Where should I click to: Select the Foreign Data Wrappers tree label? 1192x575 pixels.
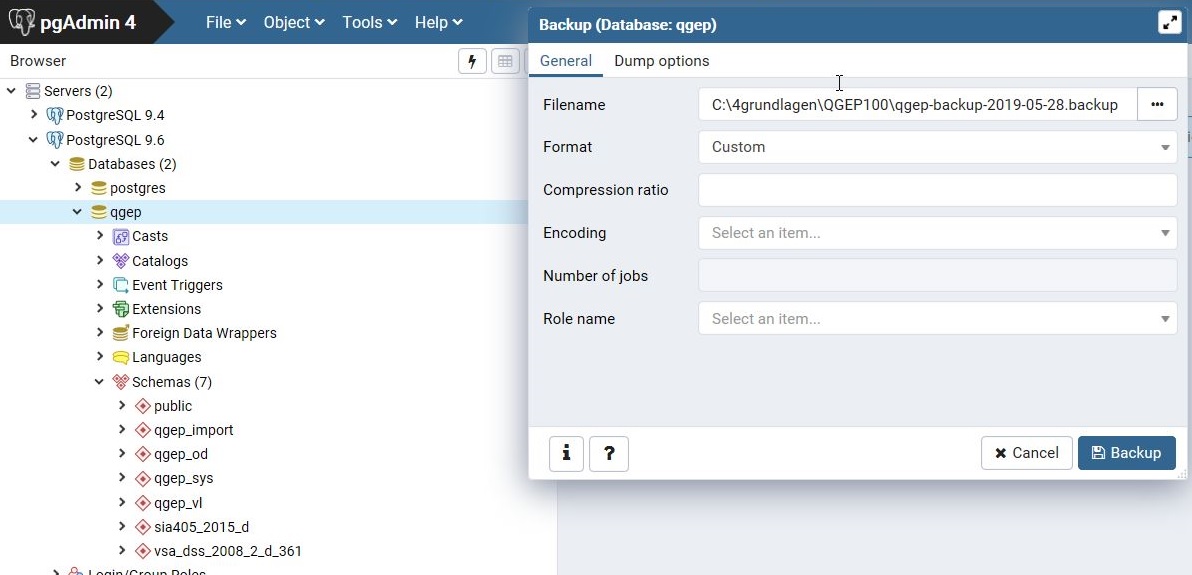[204, 333]
